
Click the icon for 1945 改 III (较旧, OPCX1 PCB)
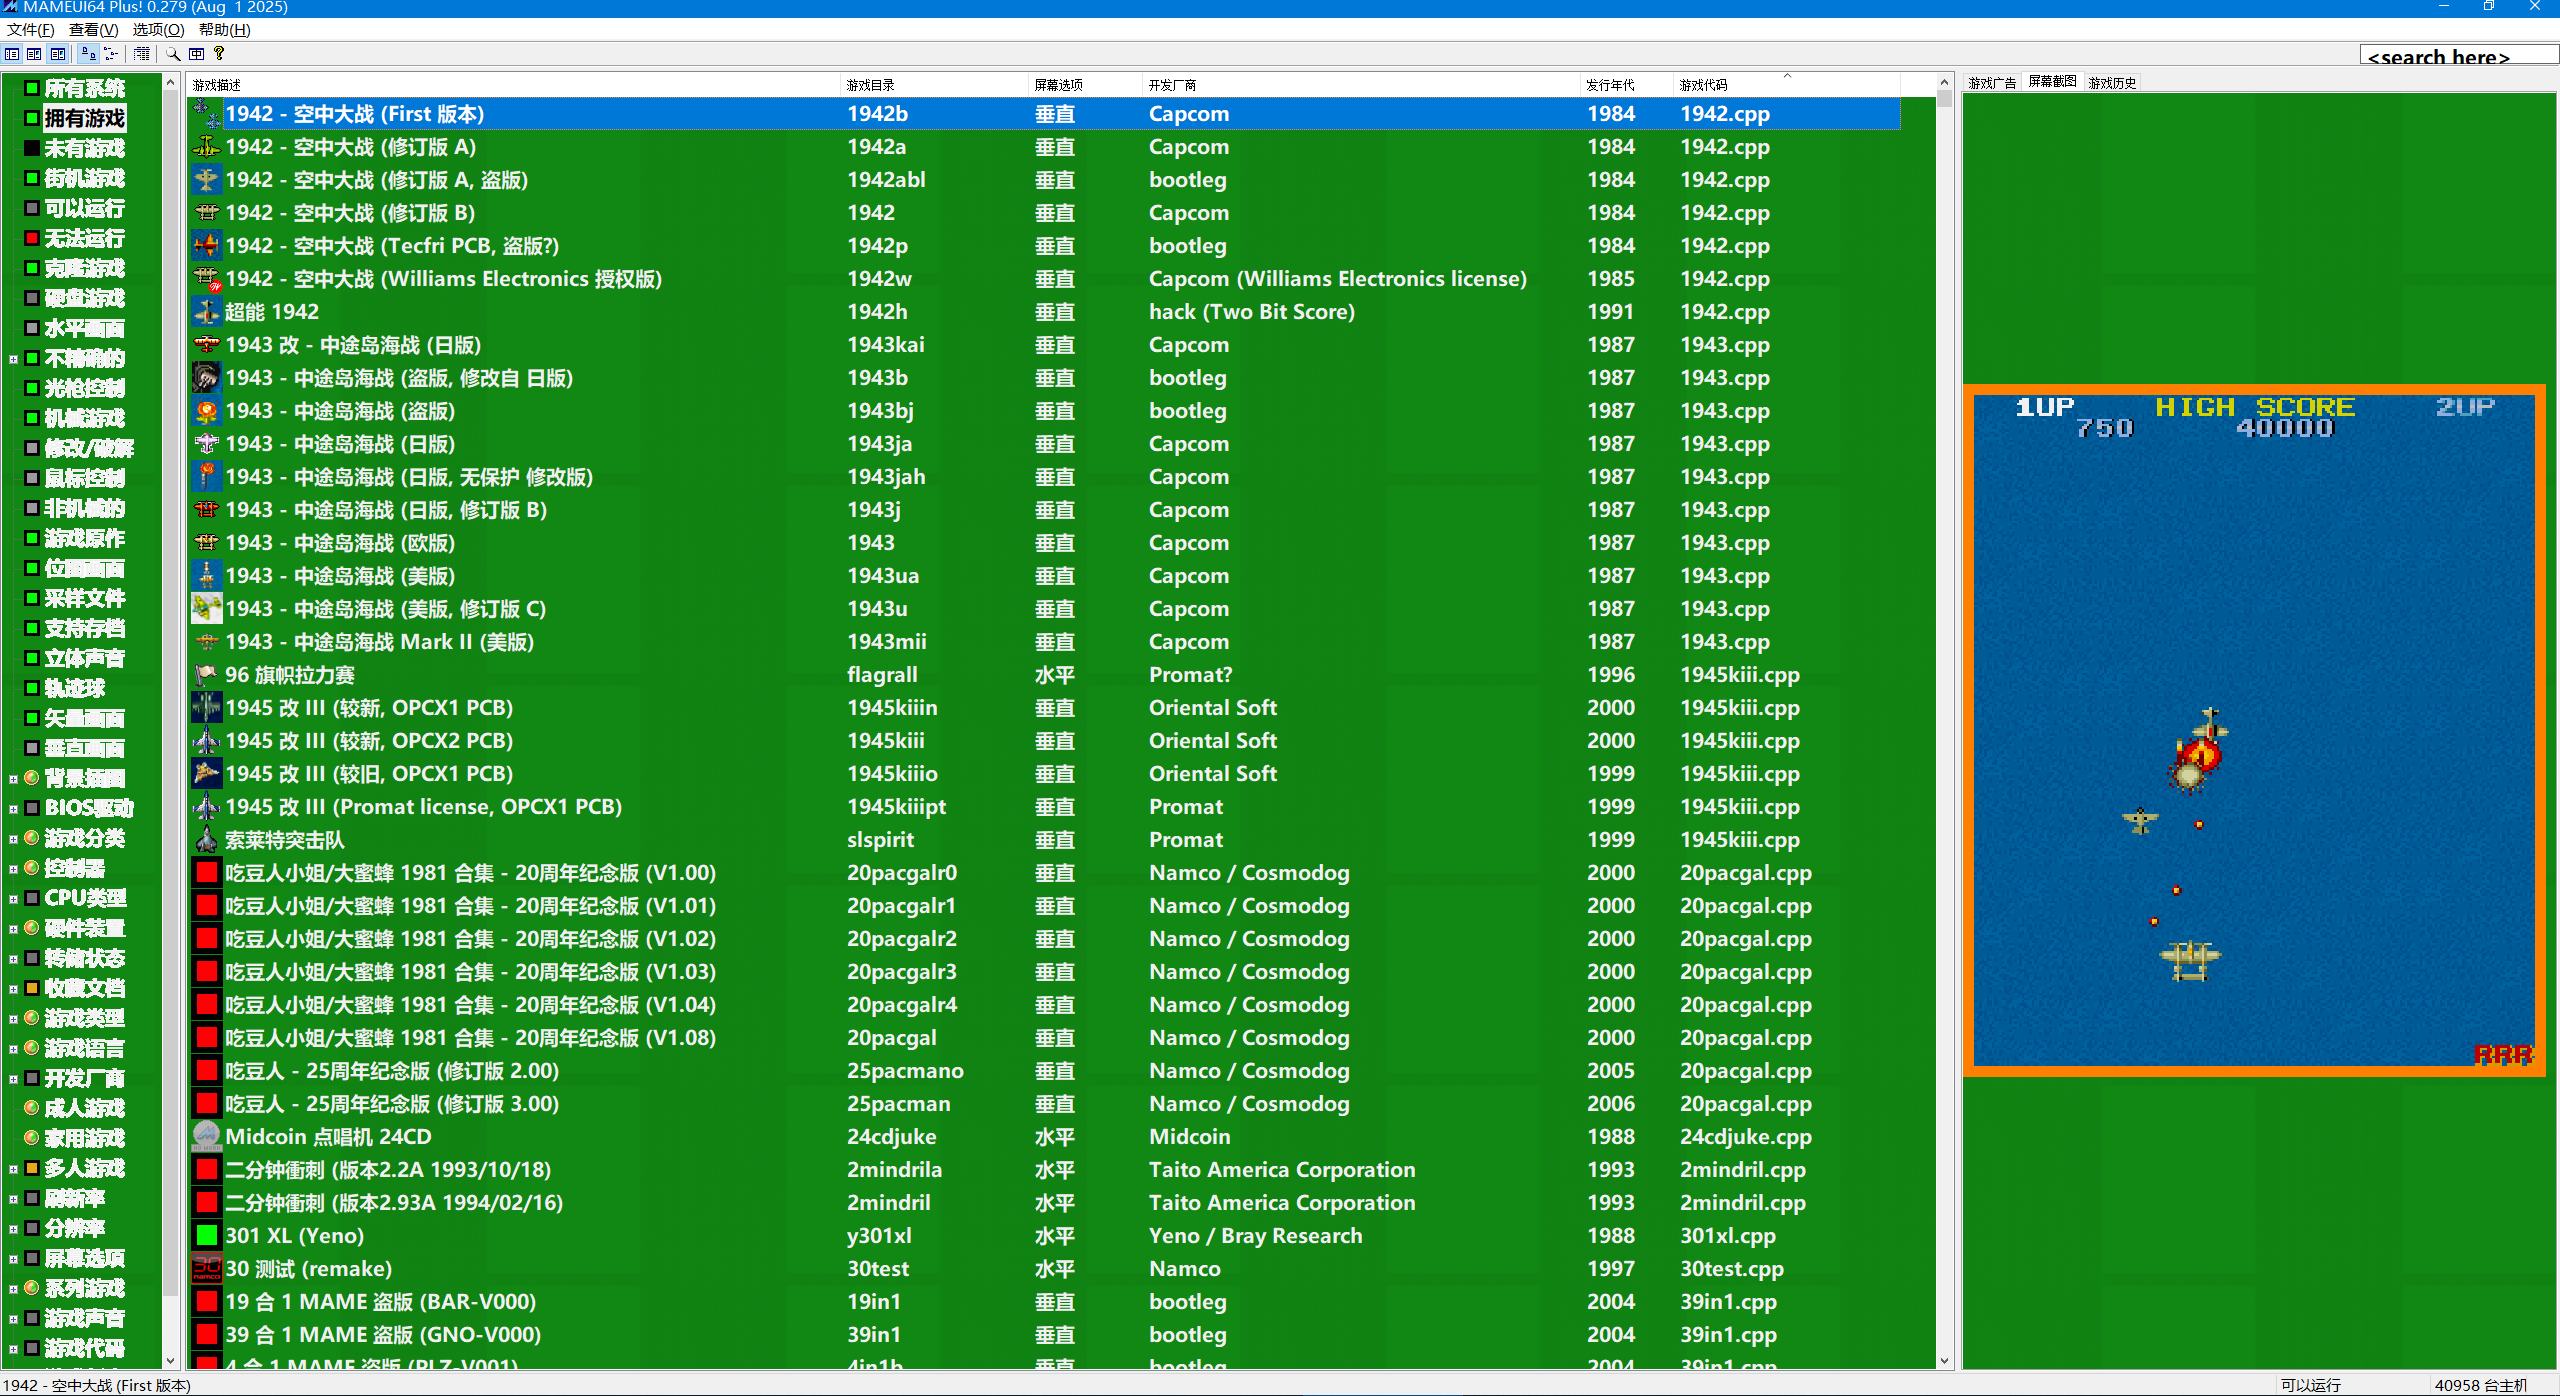click(x=207, y=774)
